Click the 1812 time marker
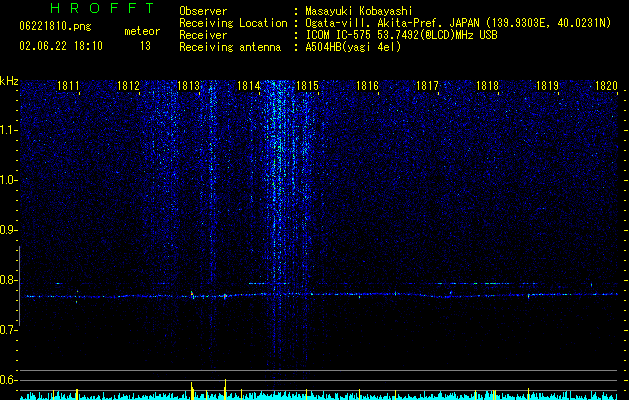This screenshot has width=629, height=400. [x=128, y=86]
